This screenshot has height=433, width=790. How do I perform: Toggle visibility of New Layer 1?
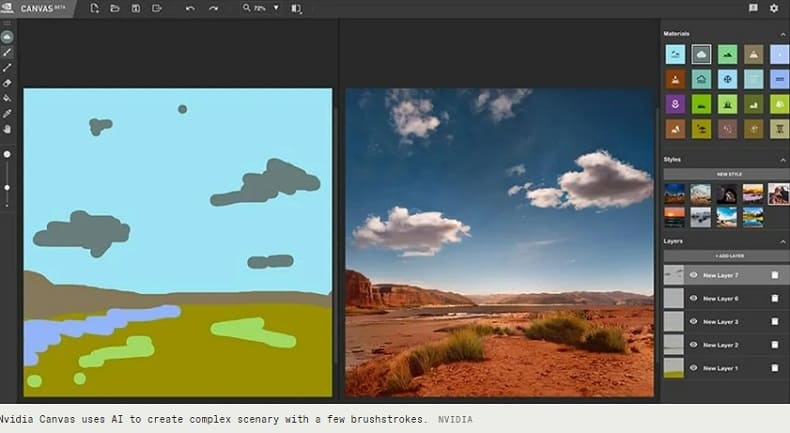pos(693,368)
